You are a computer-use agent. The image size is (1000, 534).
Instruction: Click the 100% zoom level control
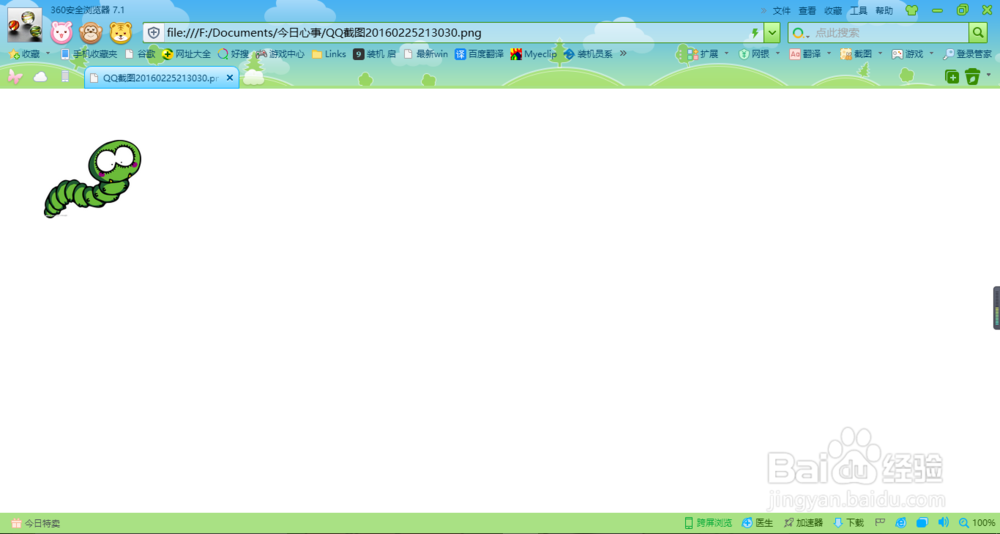[x=977, y=523]
